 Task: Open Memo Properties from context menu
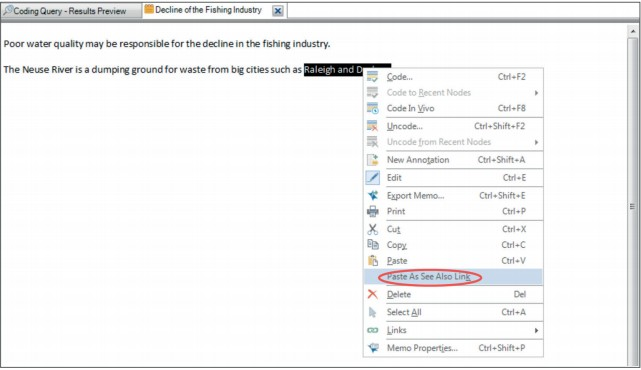coord(453,348)
